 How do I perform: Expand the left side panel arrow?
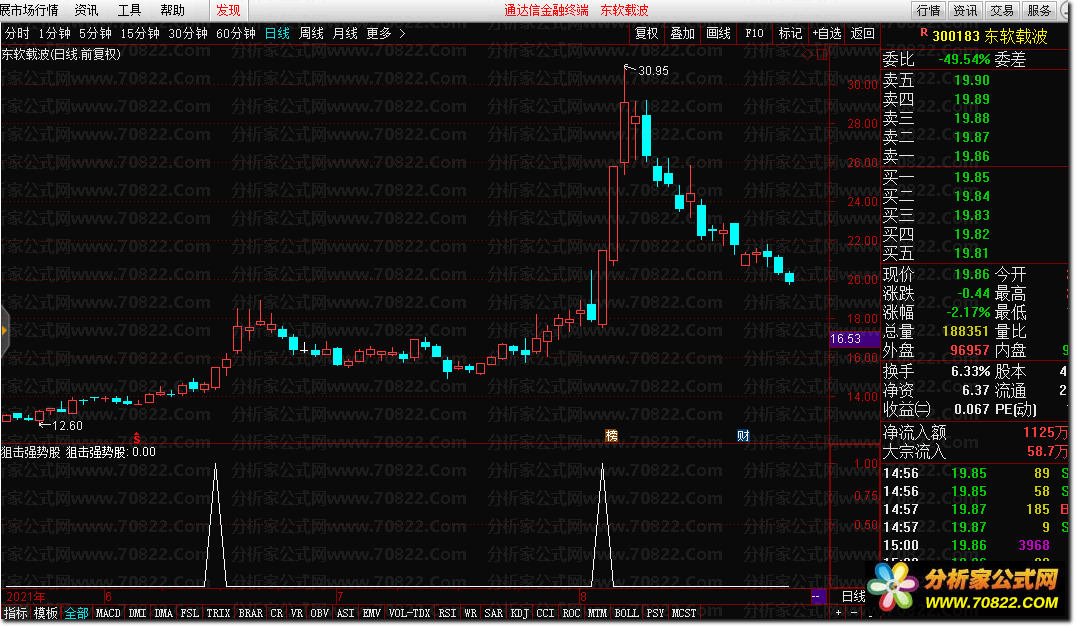tap(4, 331)
